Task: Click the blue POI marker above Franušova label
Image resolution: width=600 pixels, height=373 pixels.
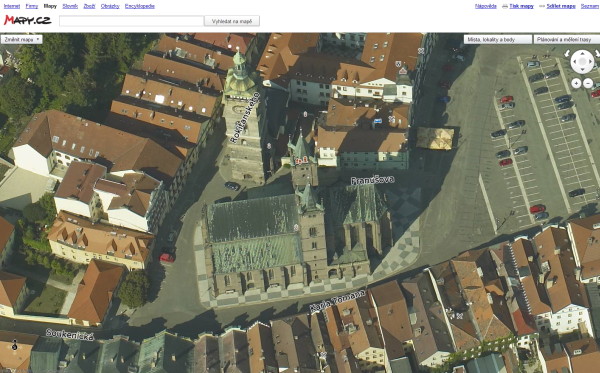Action: pos(377,121)
